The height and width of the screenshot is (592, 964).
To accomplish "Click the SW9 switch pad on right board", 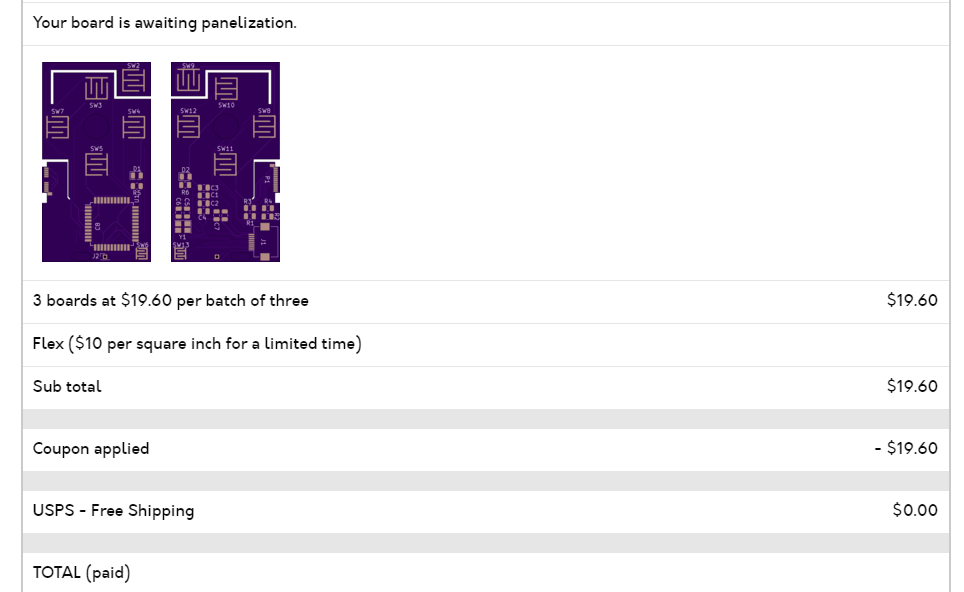I will tap(188, 80).
